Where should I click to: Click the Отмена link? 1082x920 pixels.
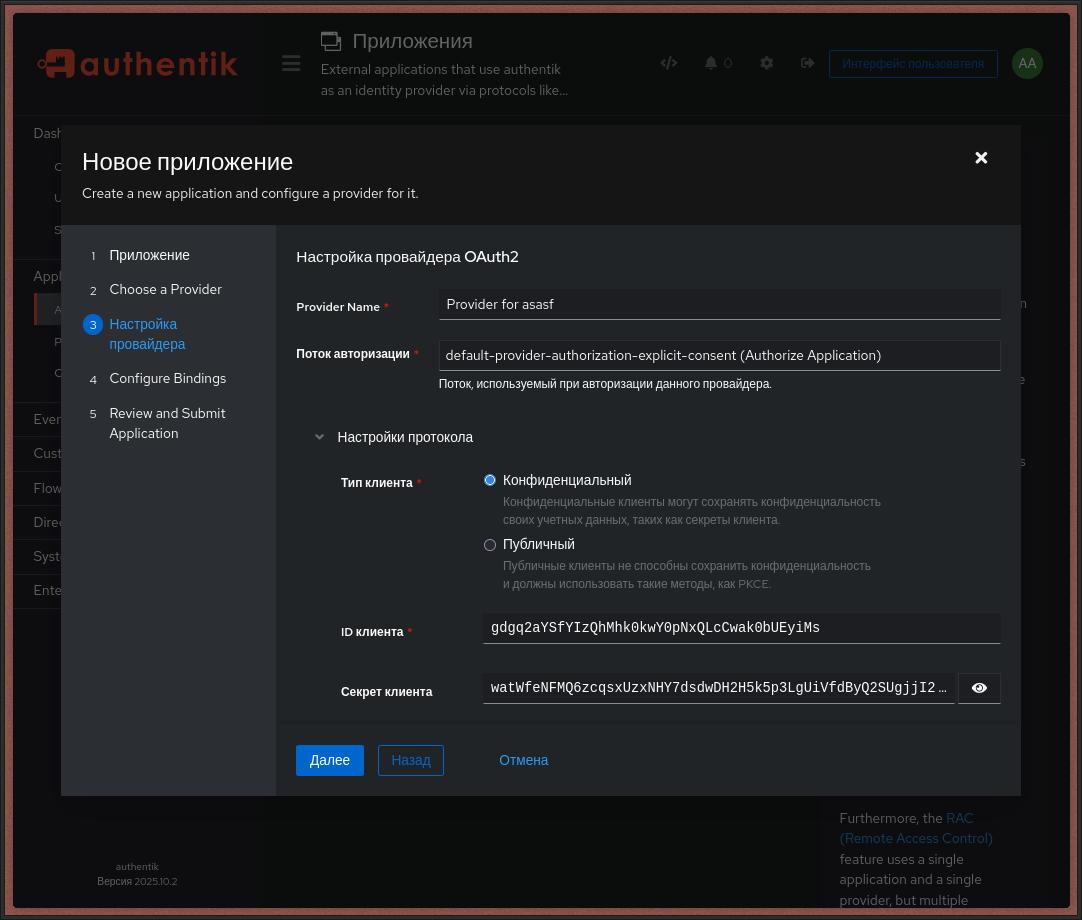click(x=523, y=760)
